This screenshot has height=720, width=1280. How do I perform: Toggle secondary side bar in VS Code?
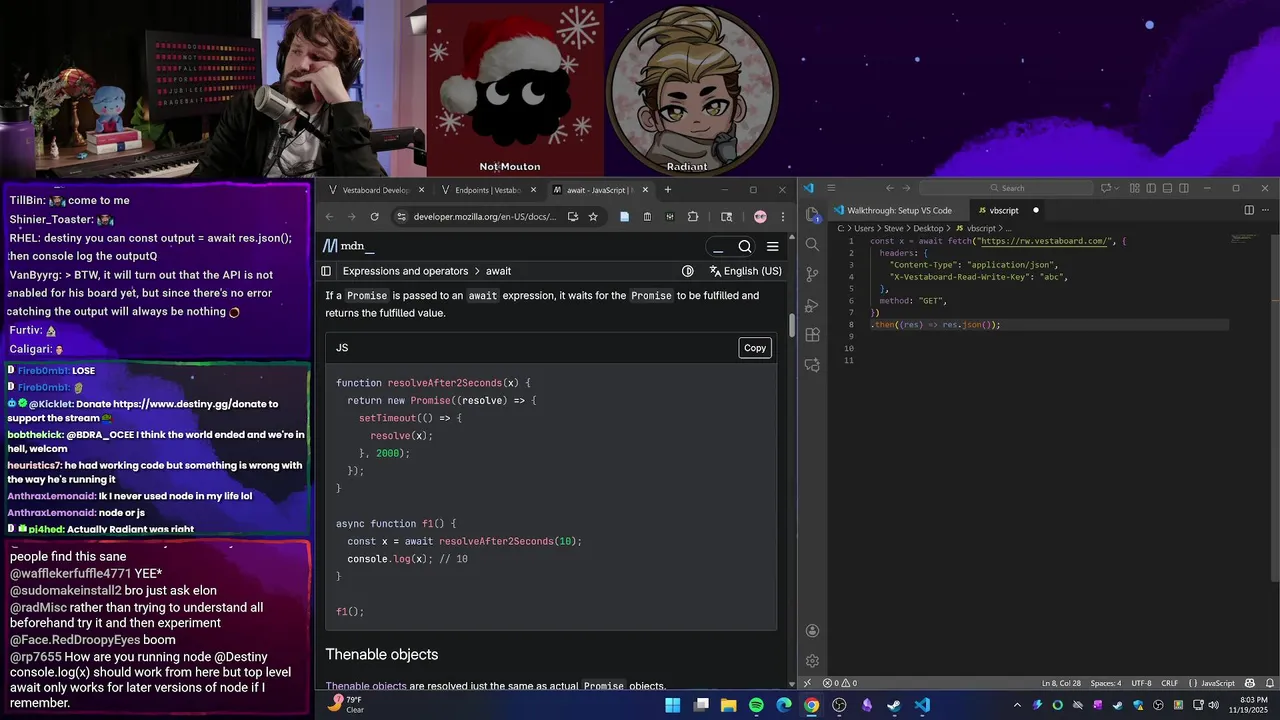pyautogui.click(x=1183, y=188)
